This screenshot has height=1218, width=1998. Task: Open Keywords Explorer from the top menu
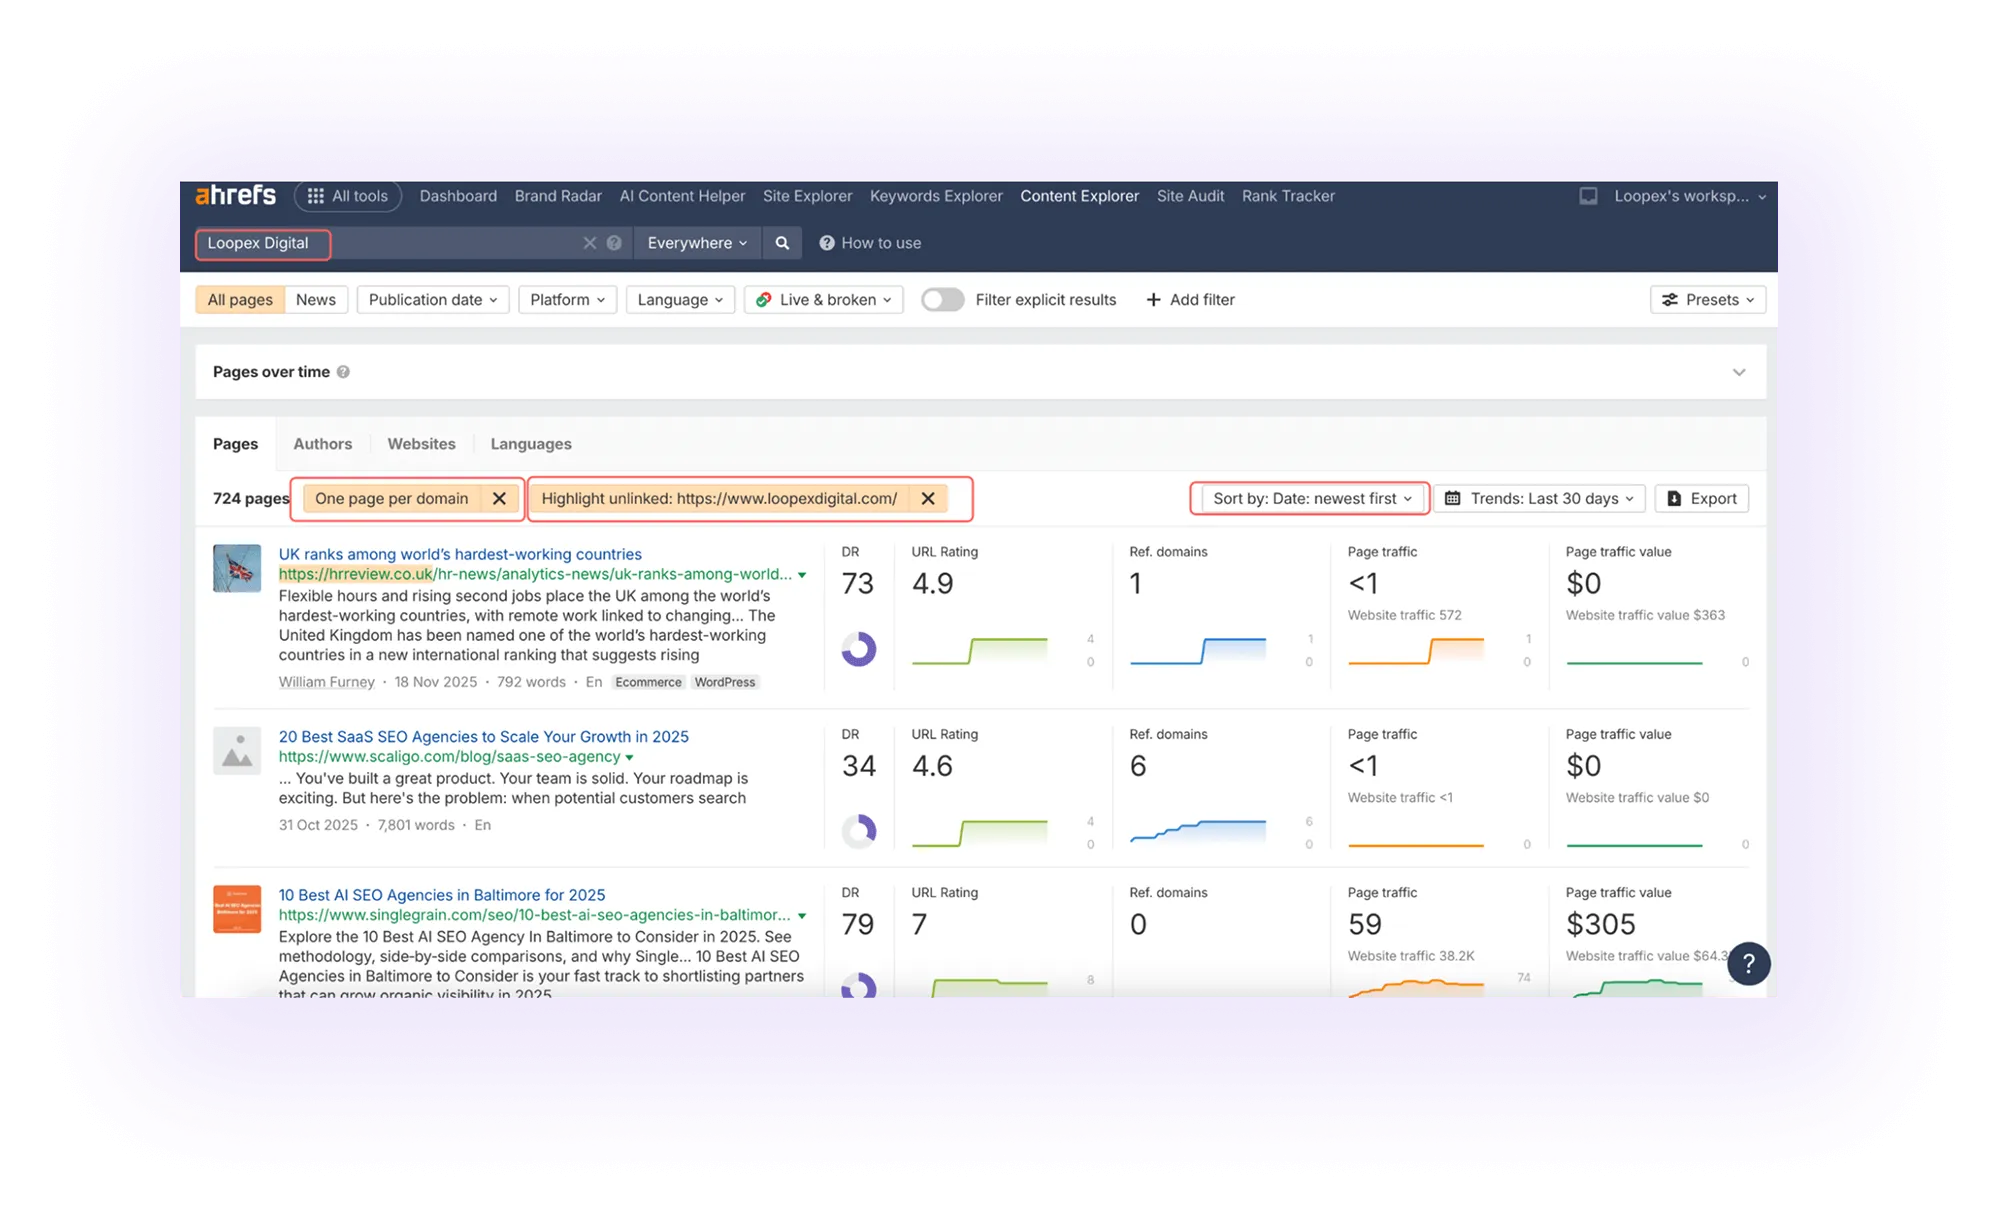[935, 196]
